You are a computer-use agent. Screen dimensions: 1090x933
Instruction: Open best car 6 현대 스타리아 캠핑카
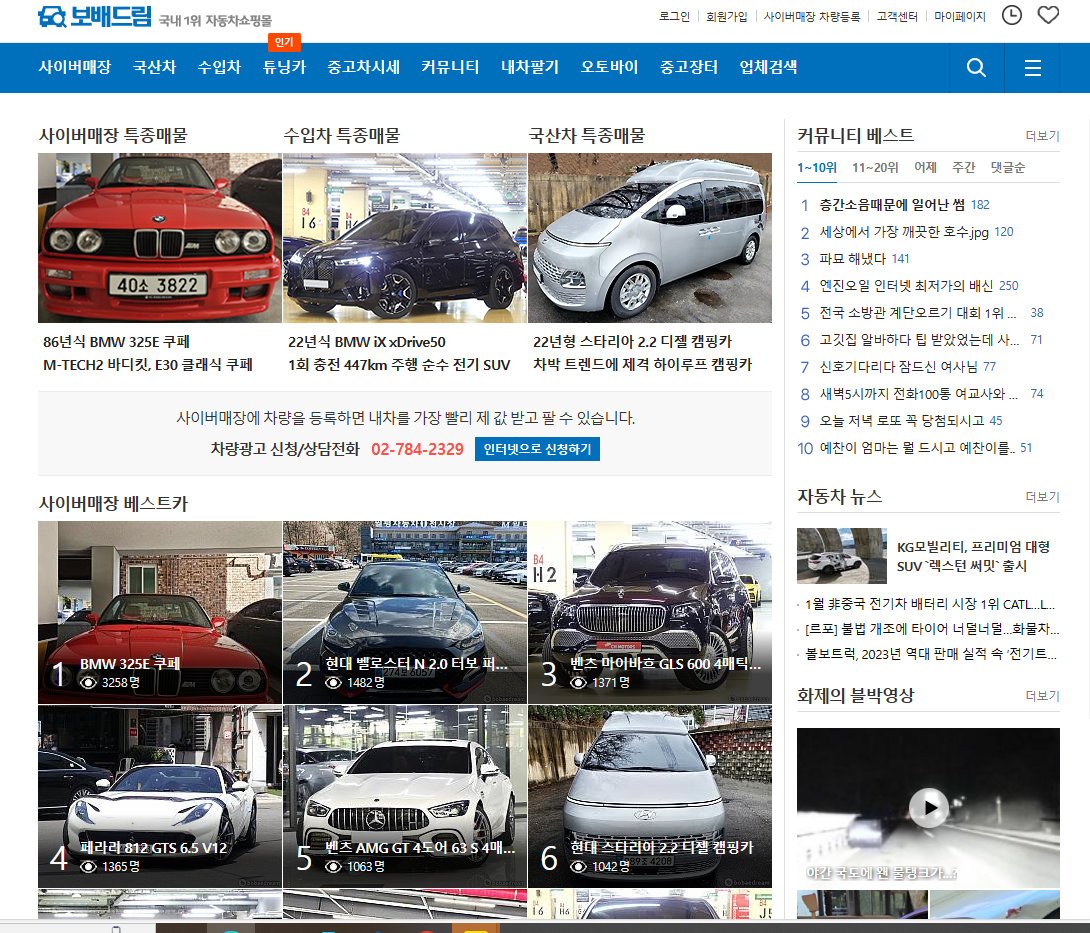point(650,797)
